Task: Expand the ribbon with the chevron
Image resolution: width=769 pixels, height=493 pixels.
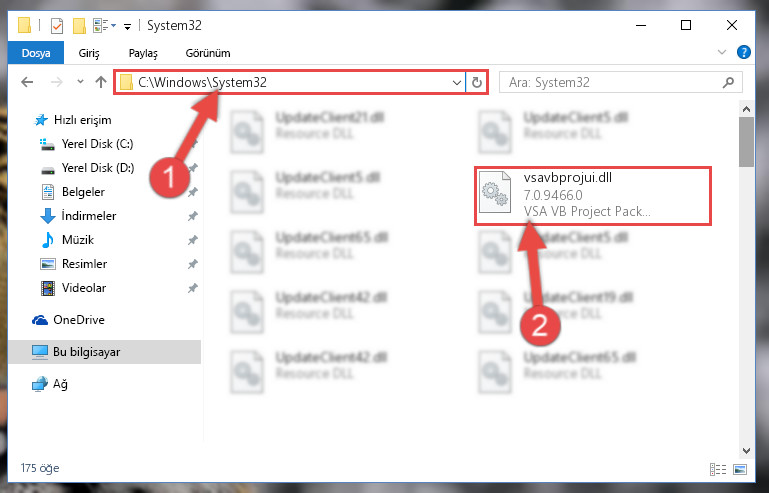Action: click(722, 52)
